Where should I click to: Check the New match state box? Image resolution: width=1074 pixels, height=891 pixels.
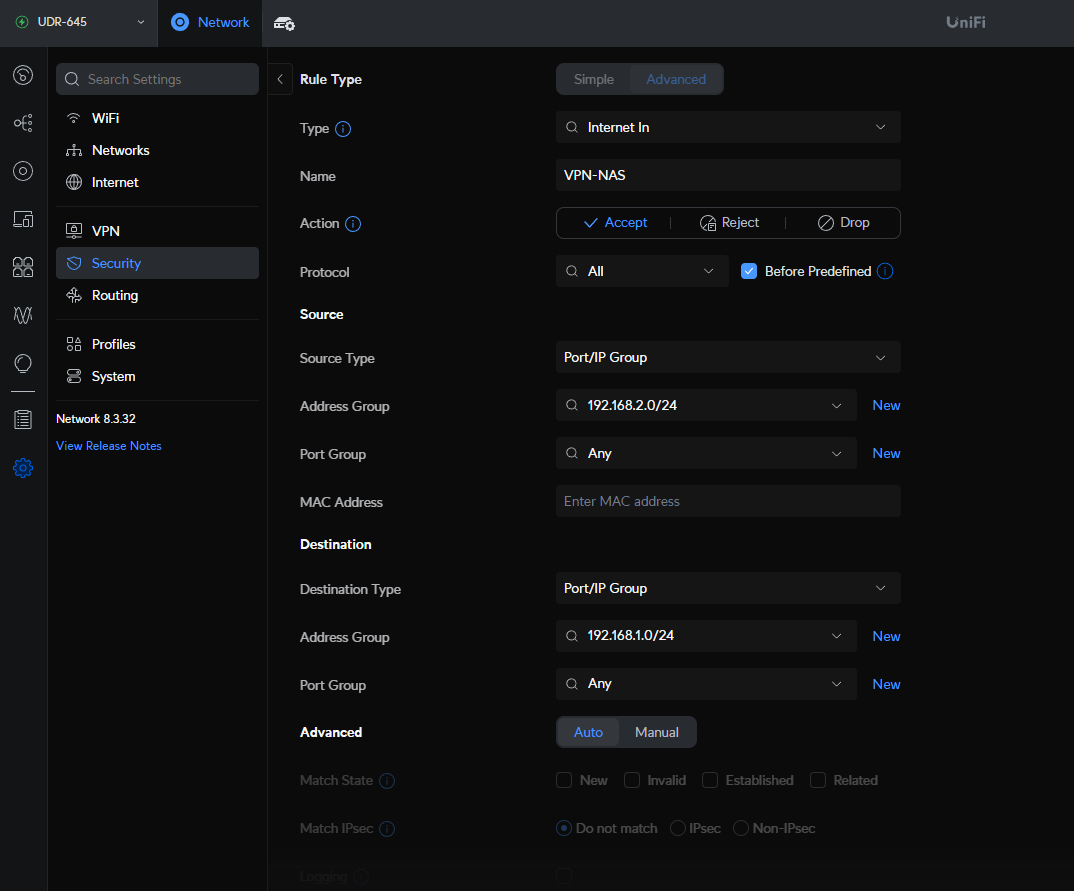click(564, 780)
